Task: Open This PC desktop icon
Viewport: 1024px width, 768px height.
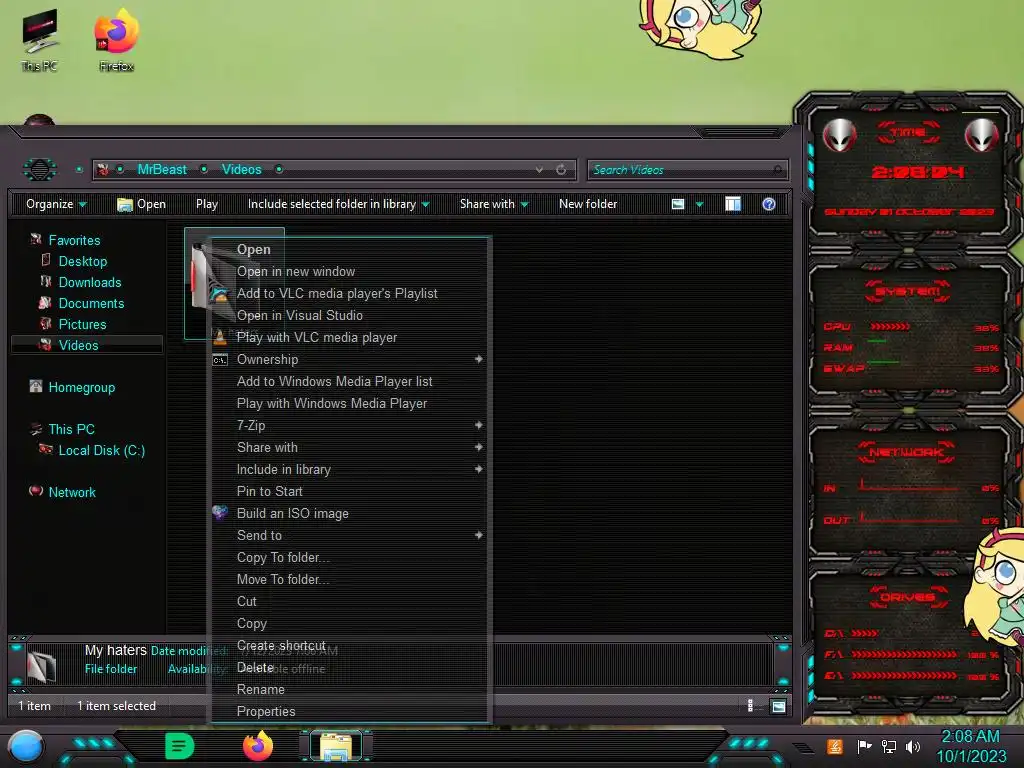Action: pyautogui.click(x=39, y=40)
